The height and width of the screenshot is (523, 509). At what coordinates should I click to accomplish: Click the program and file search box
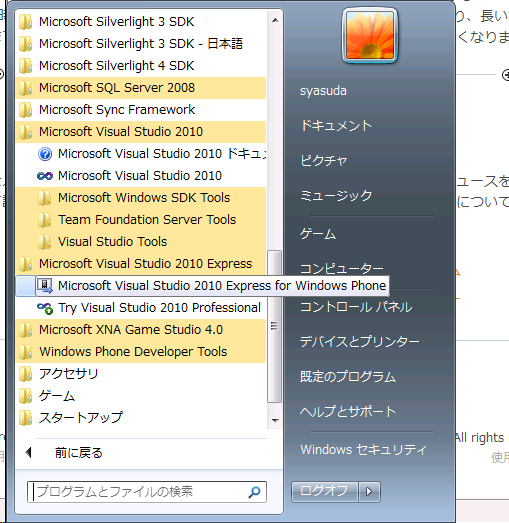(147, 492)
